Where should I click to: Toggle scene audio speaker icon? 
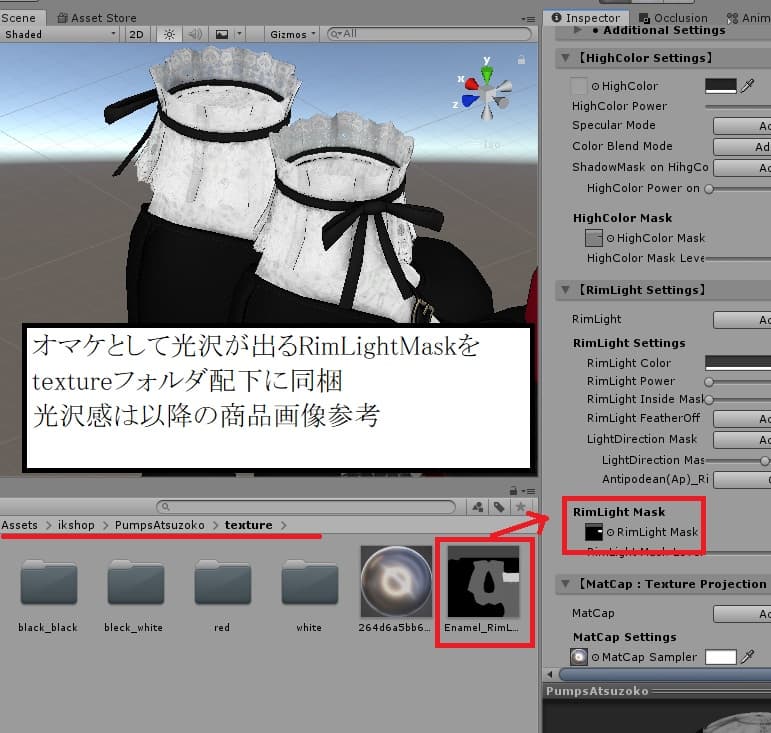(195, 34)
